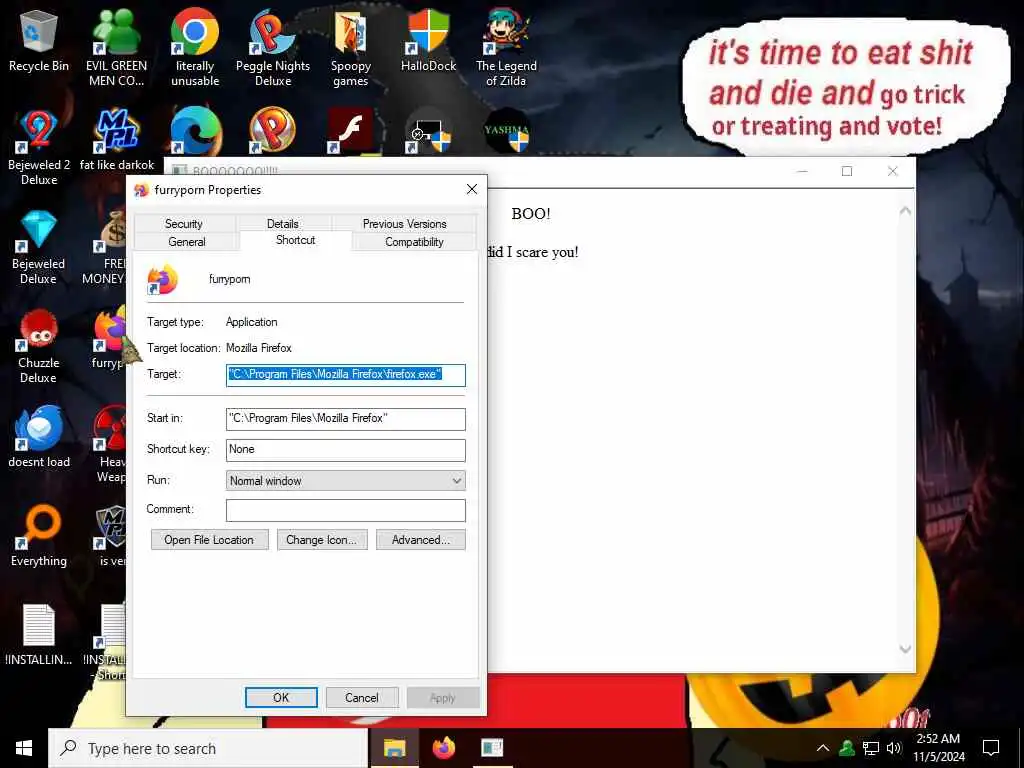Viewport: 1024px width, 768px height.
Task: Open File Explorer from the taskbar
Action: (394, 748)
